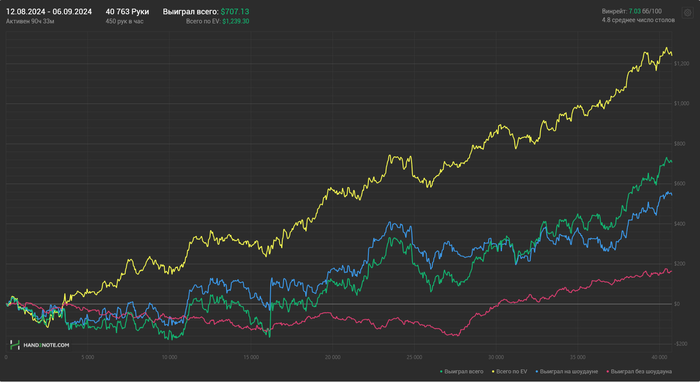Toggle 'Выиграл всего' green line in legend
This screenshot has height=382, width=700.
pyautogui.click(x=462, y=371)
